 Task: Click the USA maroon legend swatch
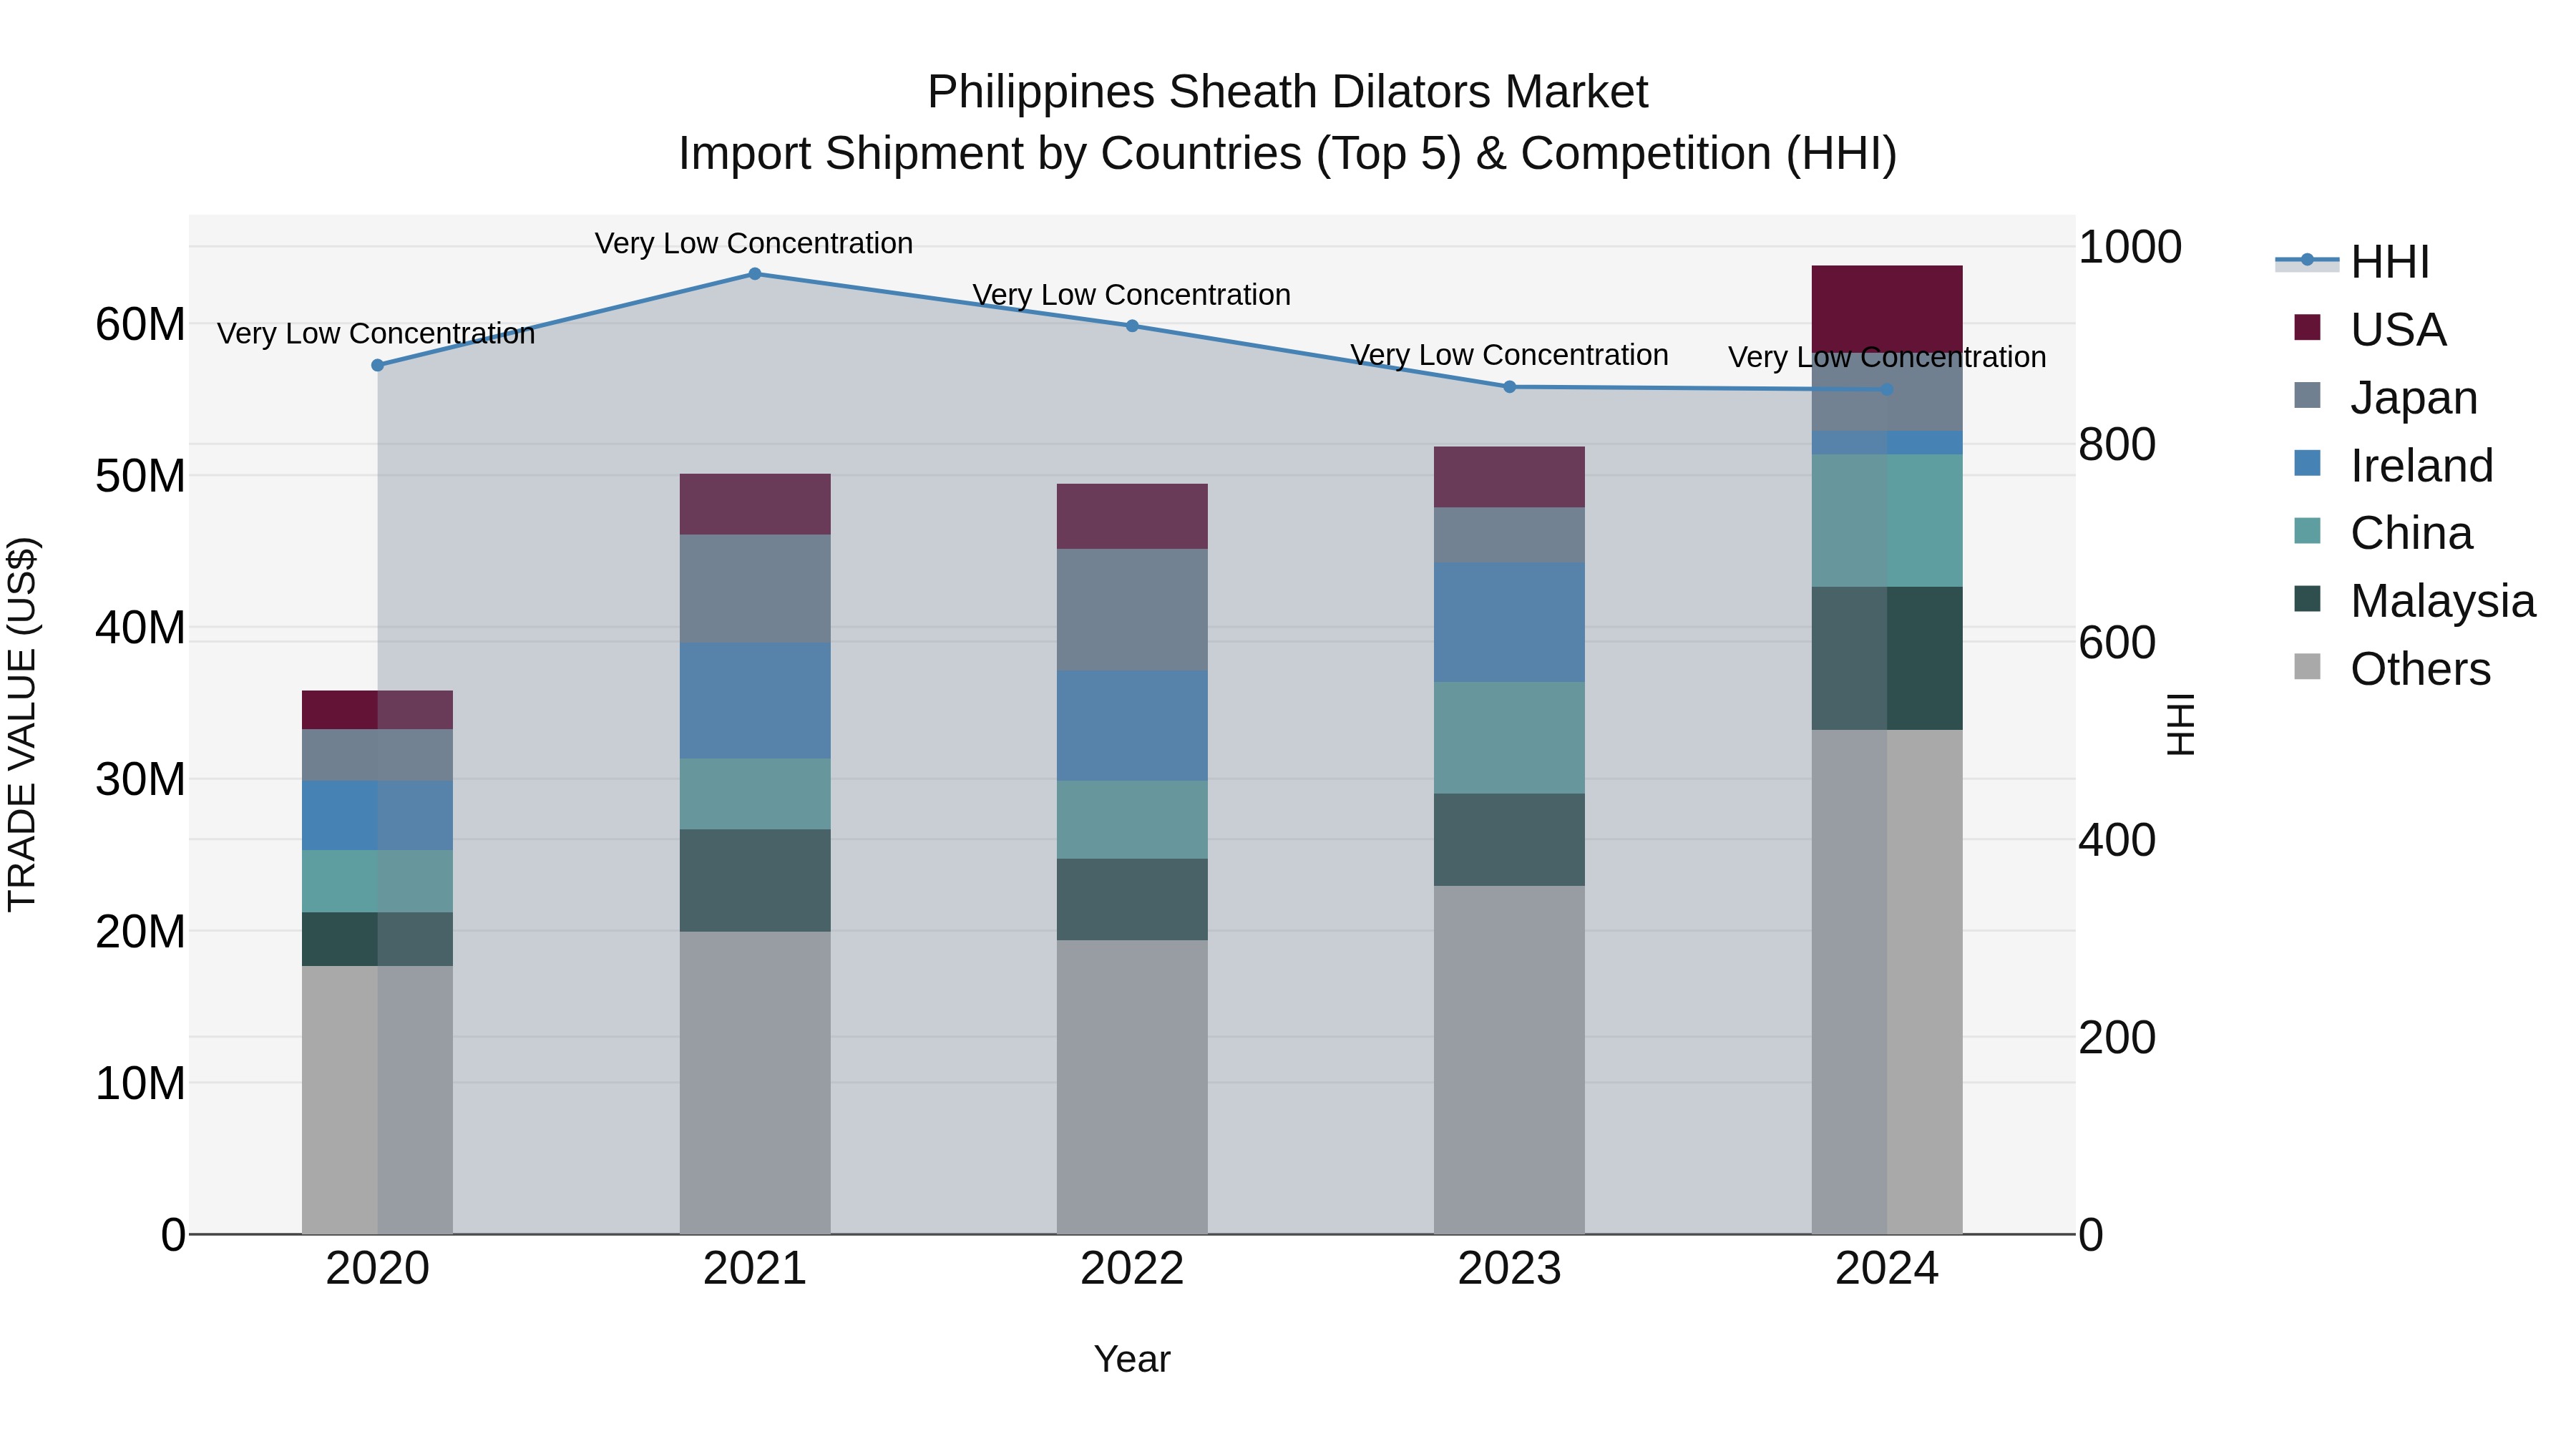pos(2307,327)
